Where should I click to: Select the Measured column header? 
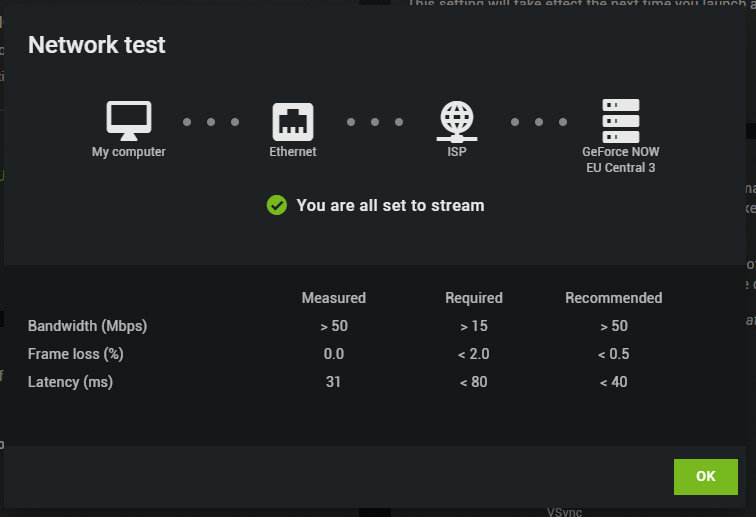(x=334, y=298)
